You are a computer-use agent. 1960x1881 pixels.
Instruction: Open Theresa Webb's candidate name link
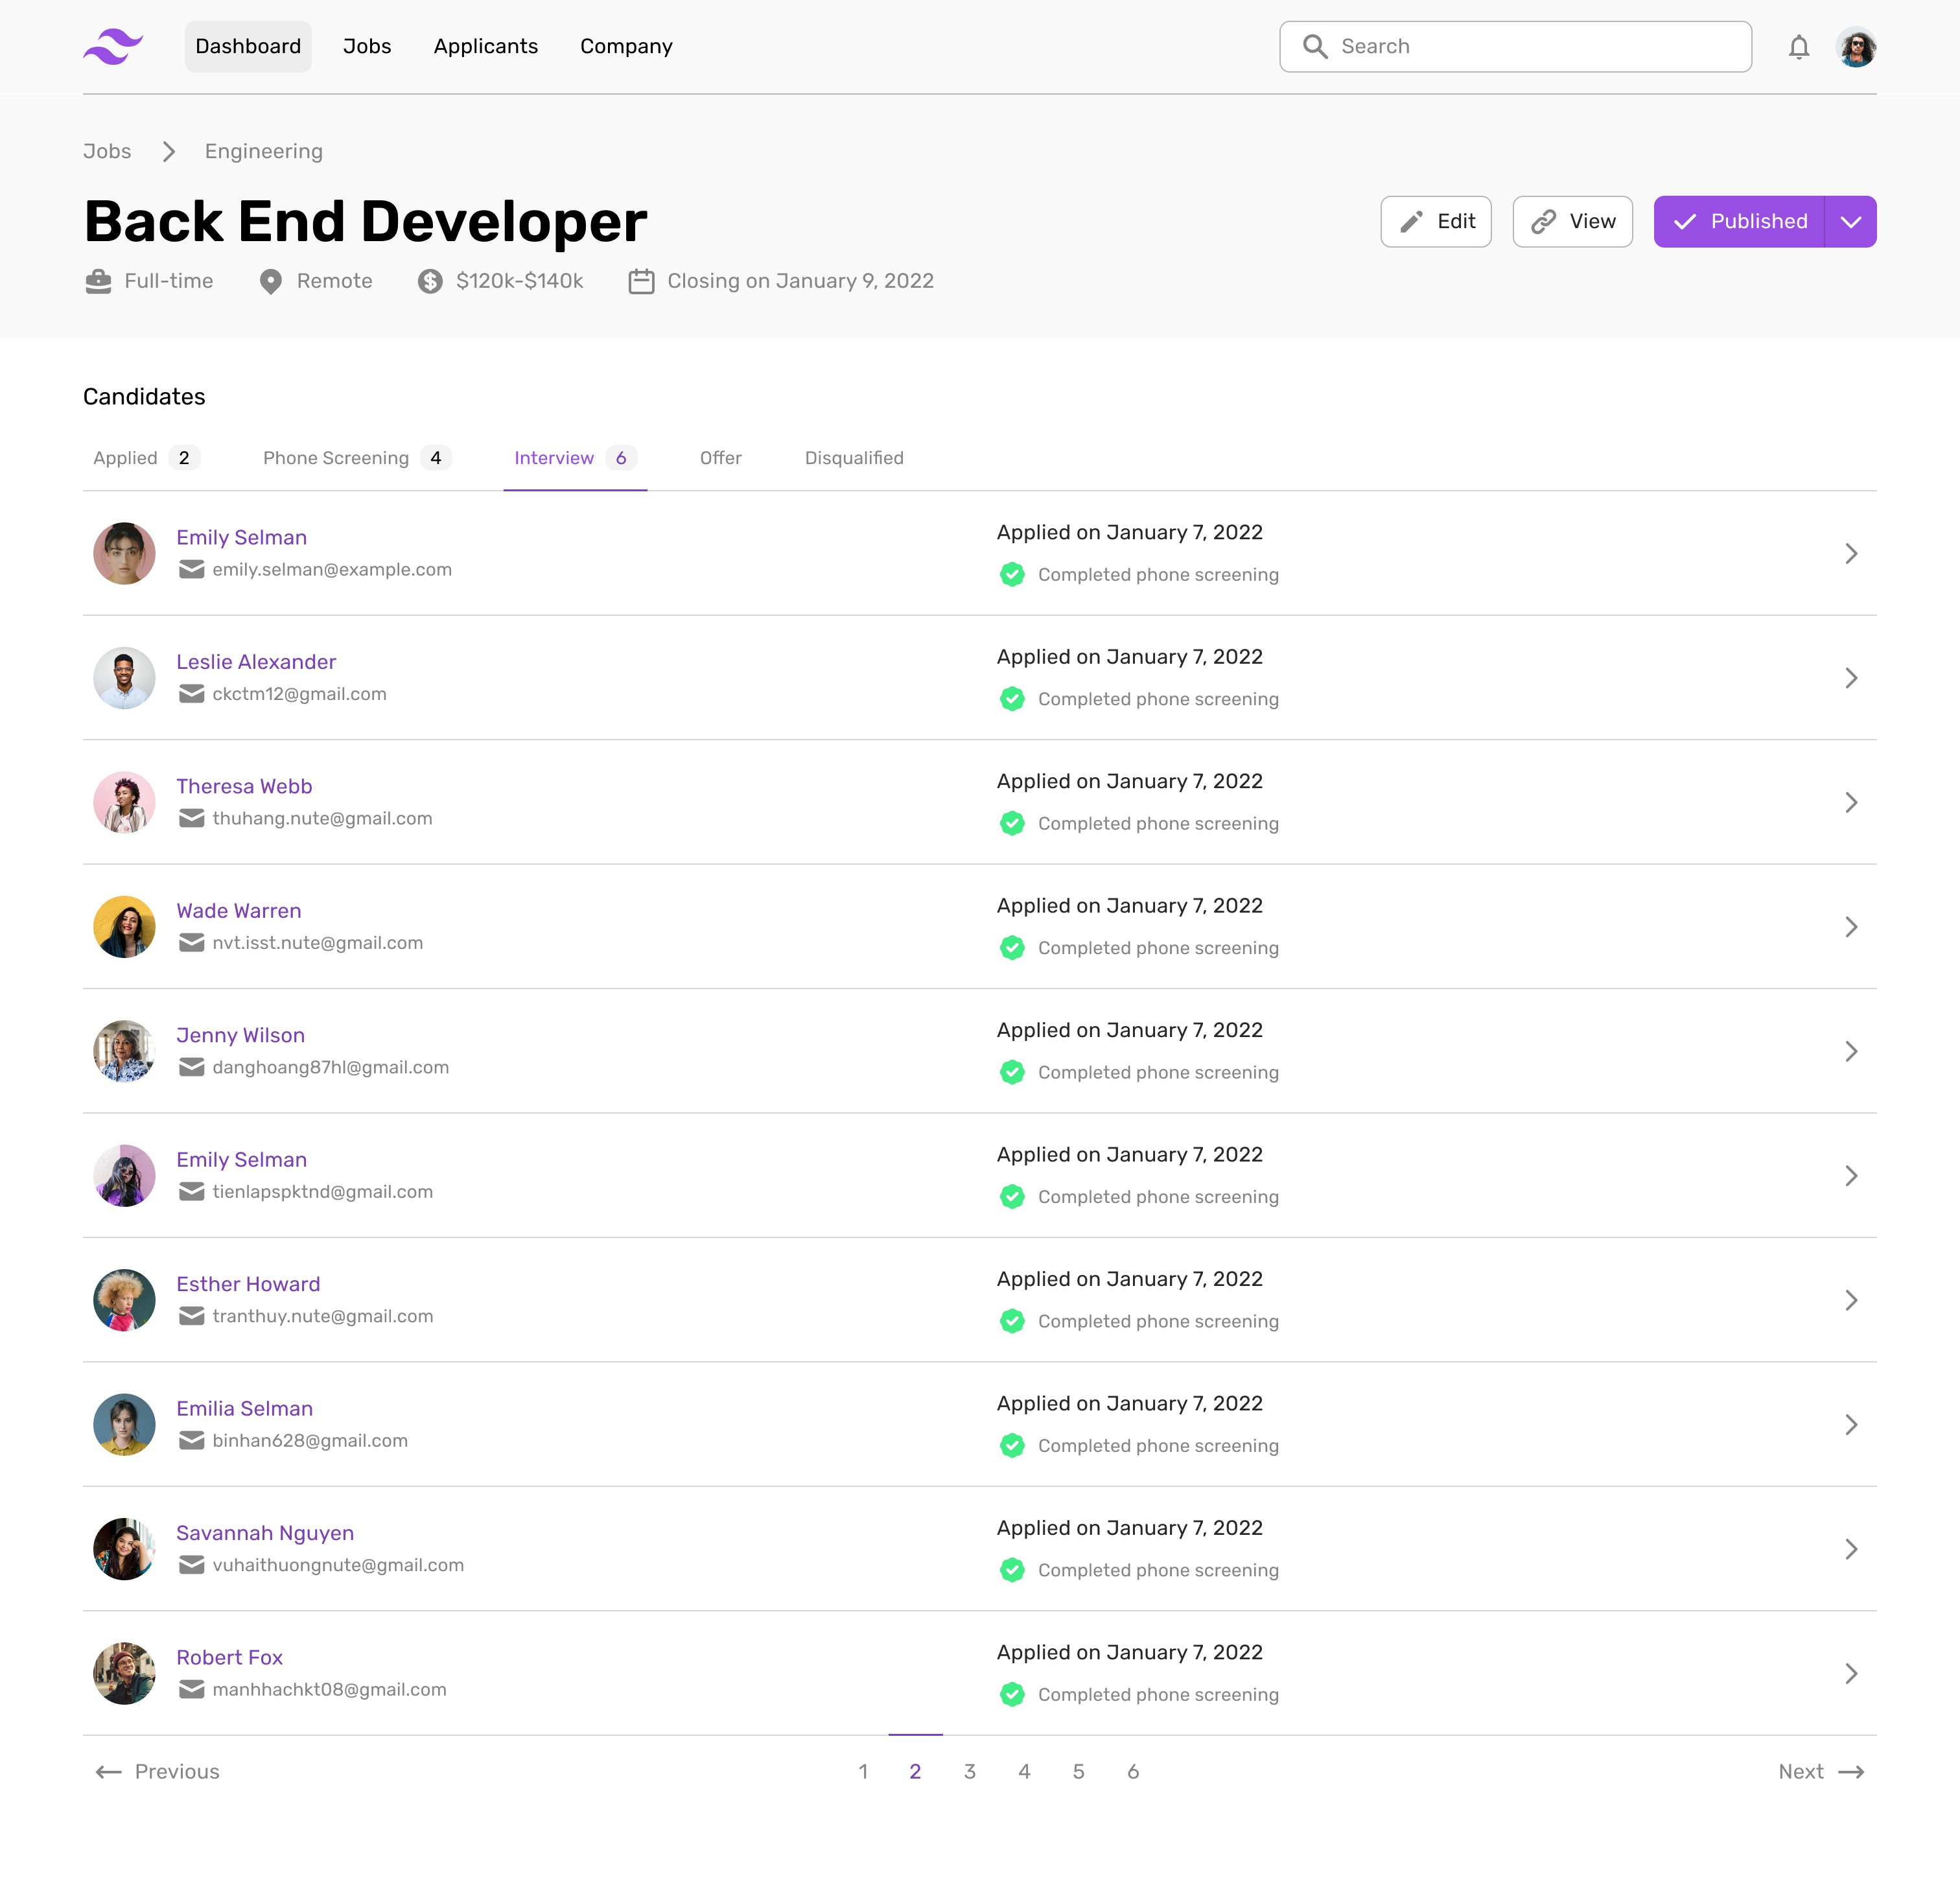click(244, 786)
